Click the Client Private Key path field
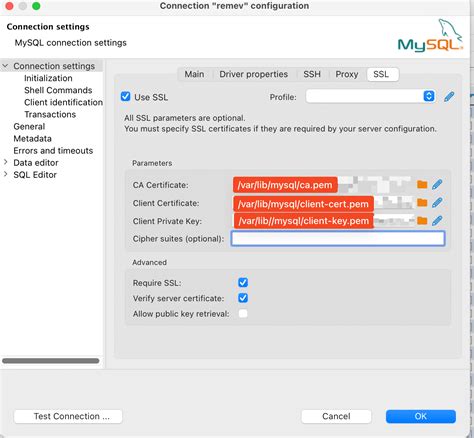474x438 pixels. [x=323, y=221]
